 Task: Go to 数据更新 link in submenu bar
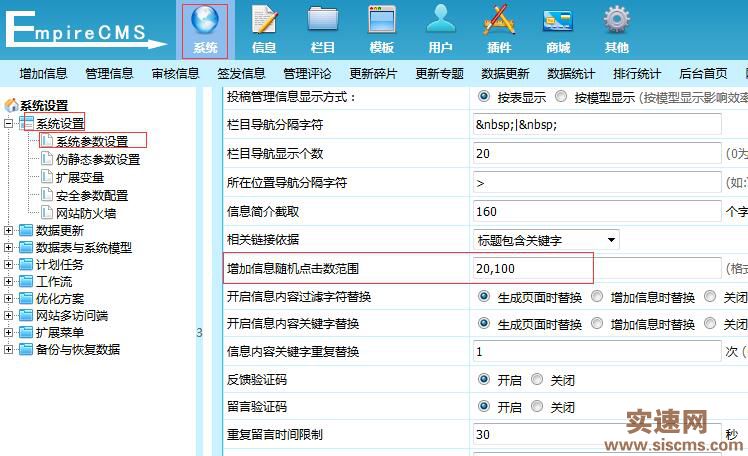coord(505,73)
